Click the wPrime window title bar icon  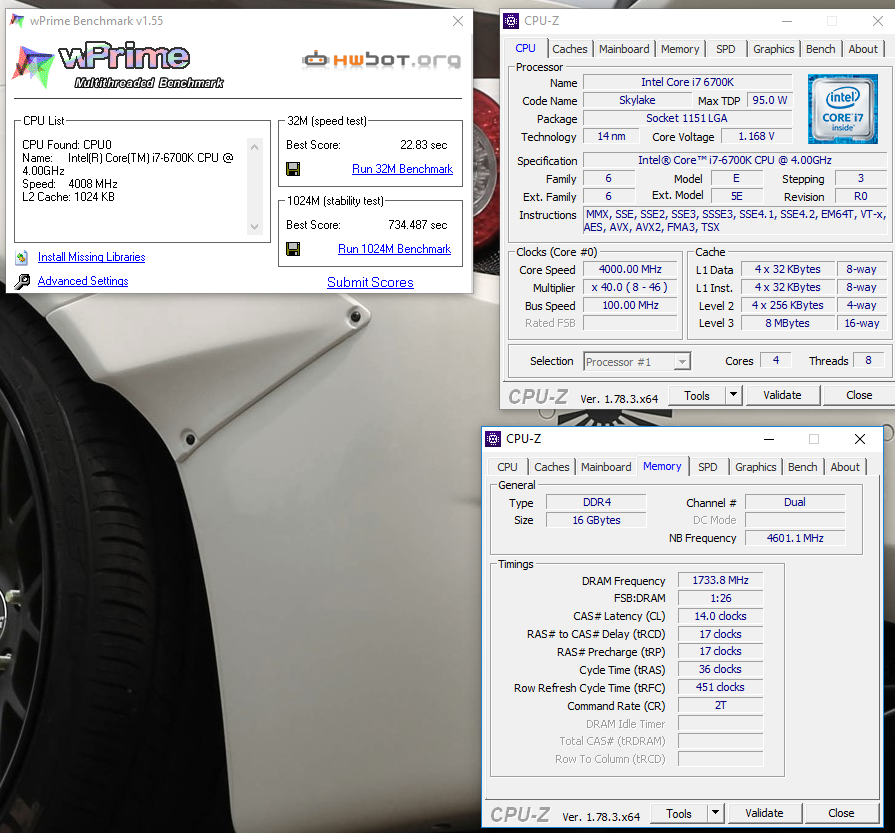coord(17,21)
